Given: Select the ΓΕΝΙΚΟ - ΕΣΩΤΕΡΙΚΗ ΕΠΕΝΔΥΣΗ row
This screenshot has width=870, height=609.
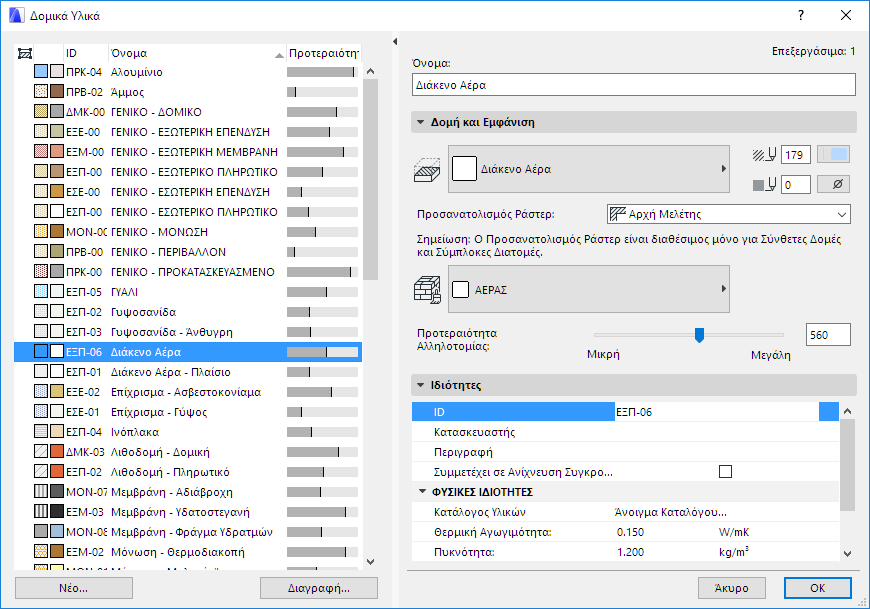Looking at the screenshot, I should click(188, 192).
